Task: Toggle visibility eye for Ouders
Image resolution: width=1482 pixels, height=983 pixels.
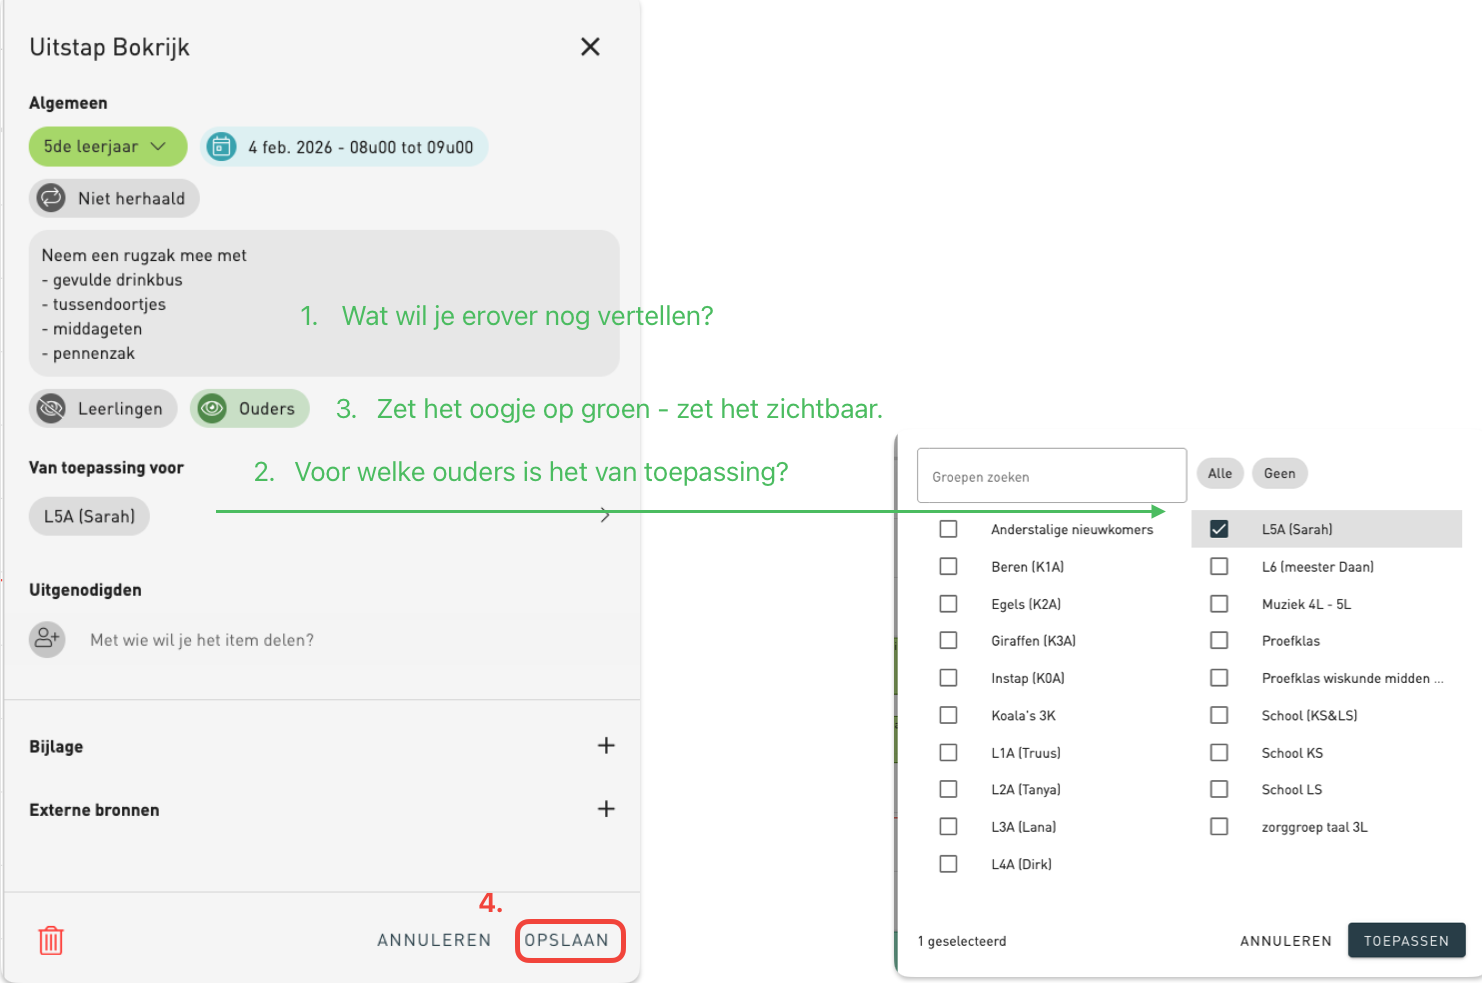Action: point(212,409)
